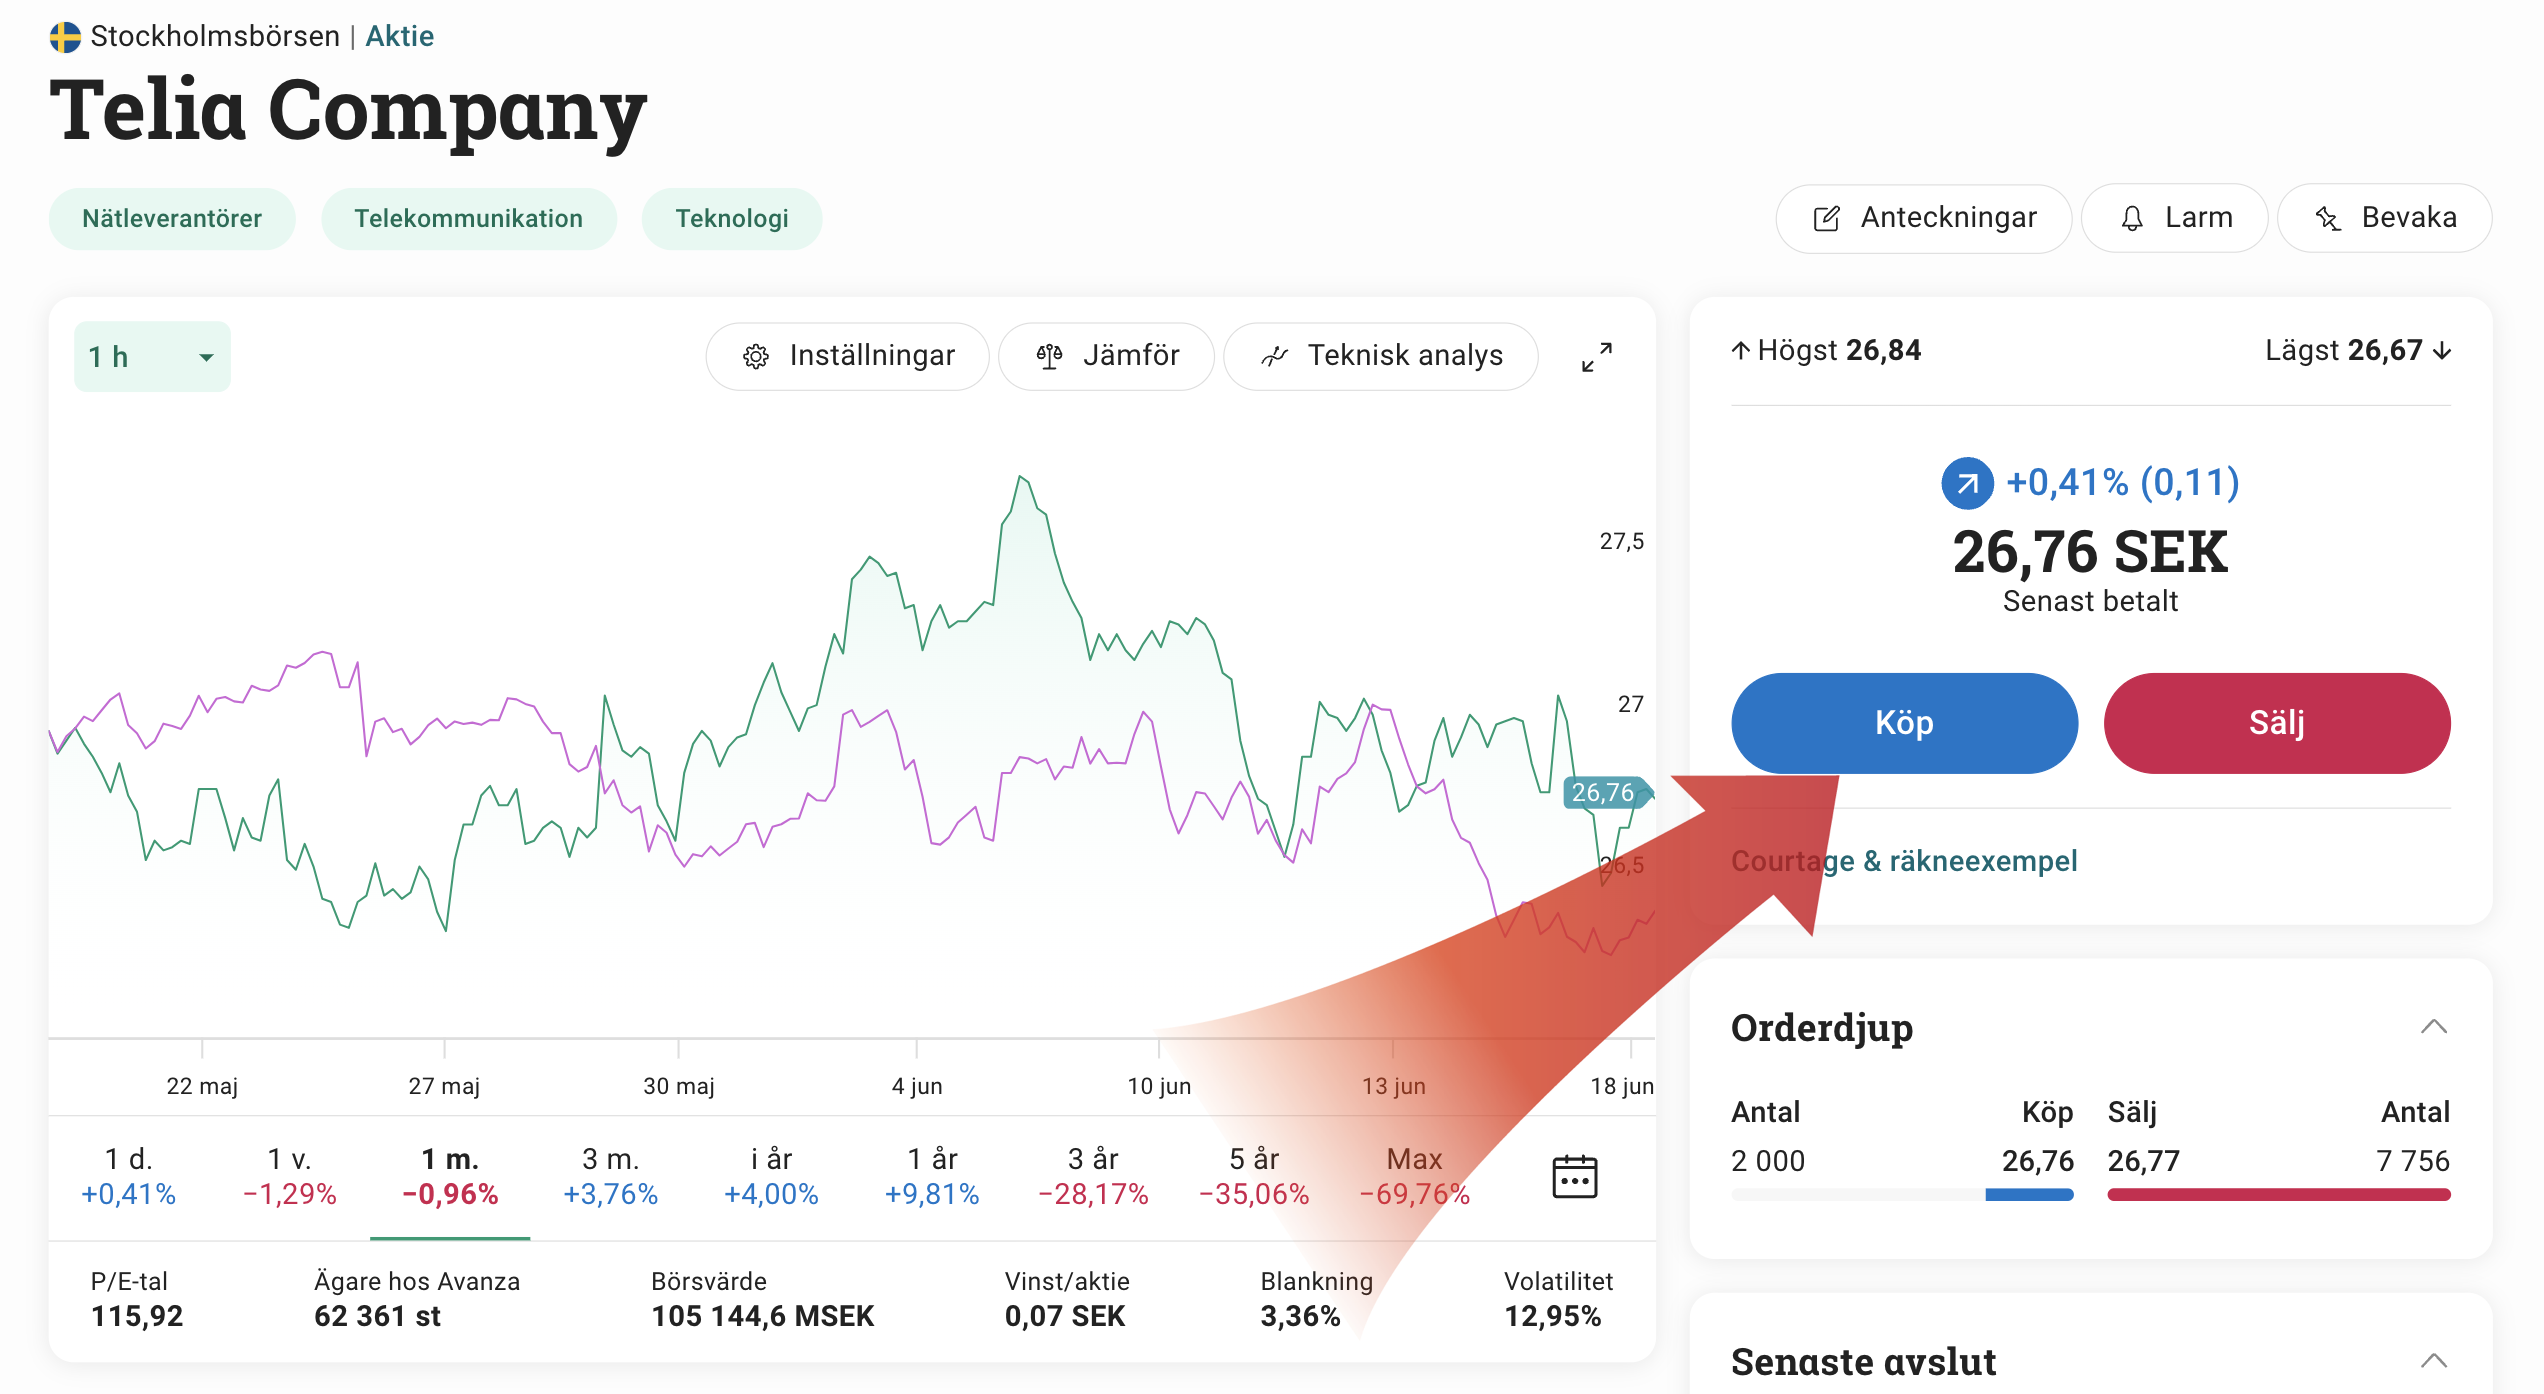Switch to 3 m. period tab
Image resolution: width=2544 pixels, height=1394 pixels.
610,1176
